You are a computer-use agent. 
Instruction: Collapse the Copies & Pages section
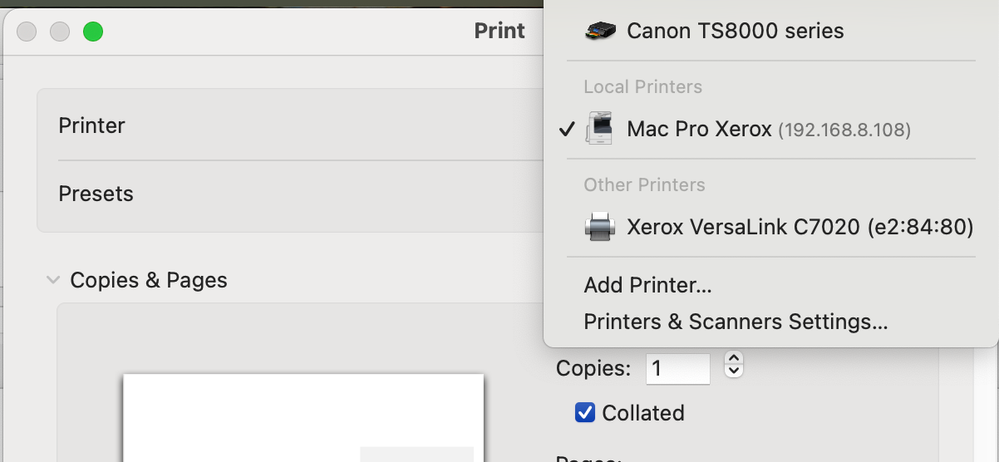coord(53,280)
